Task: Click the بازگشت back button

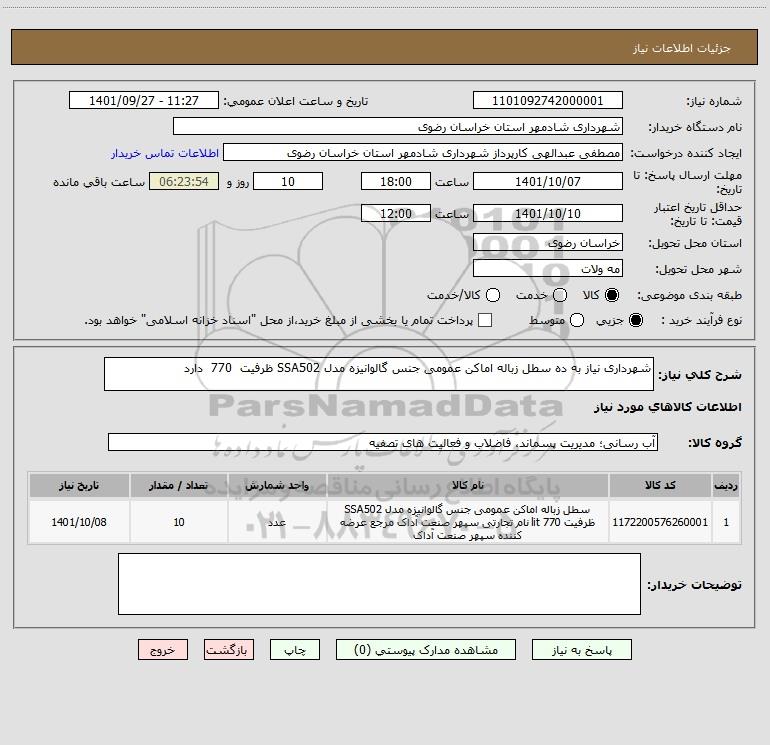Action: 229,650
